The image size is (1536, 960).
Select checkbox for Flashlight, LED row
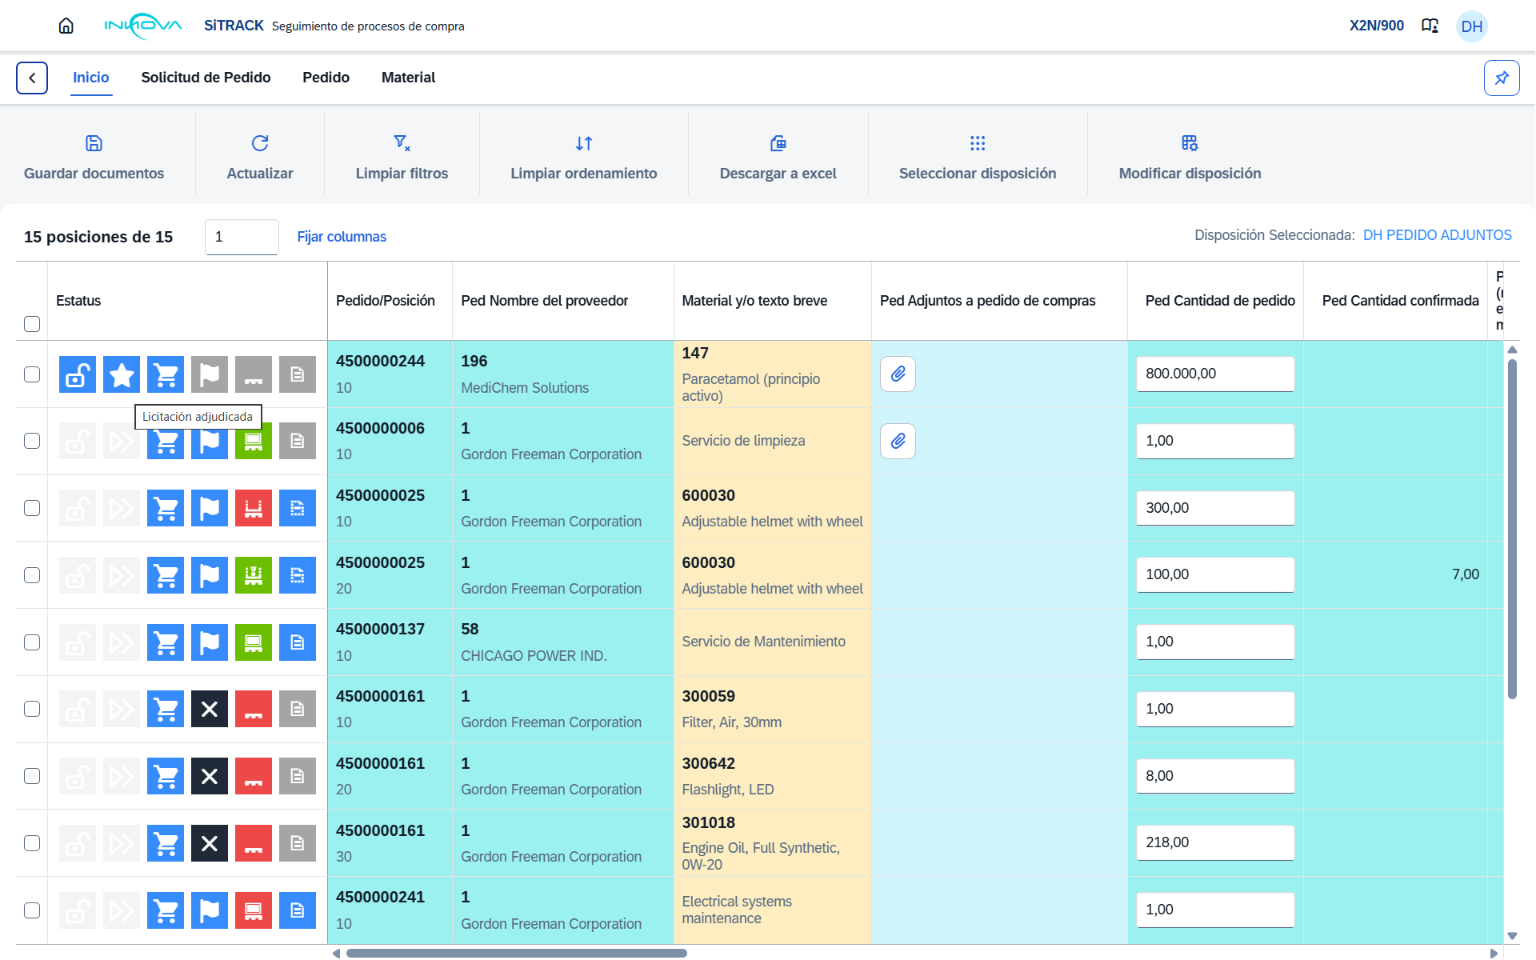coord(32,776)
